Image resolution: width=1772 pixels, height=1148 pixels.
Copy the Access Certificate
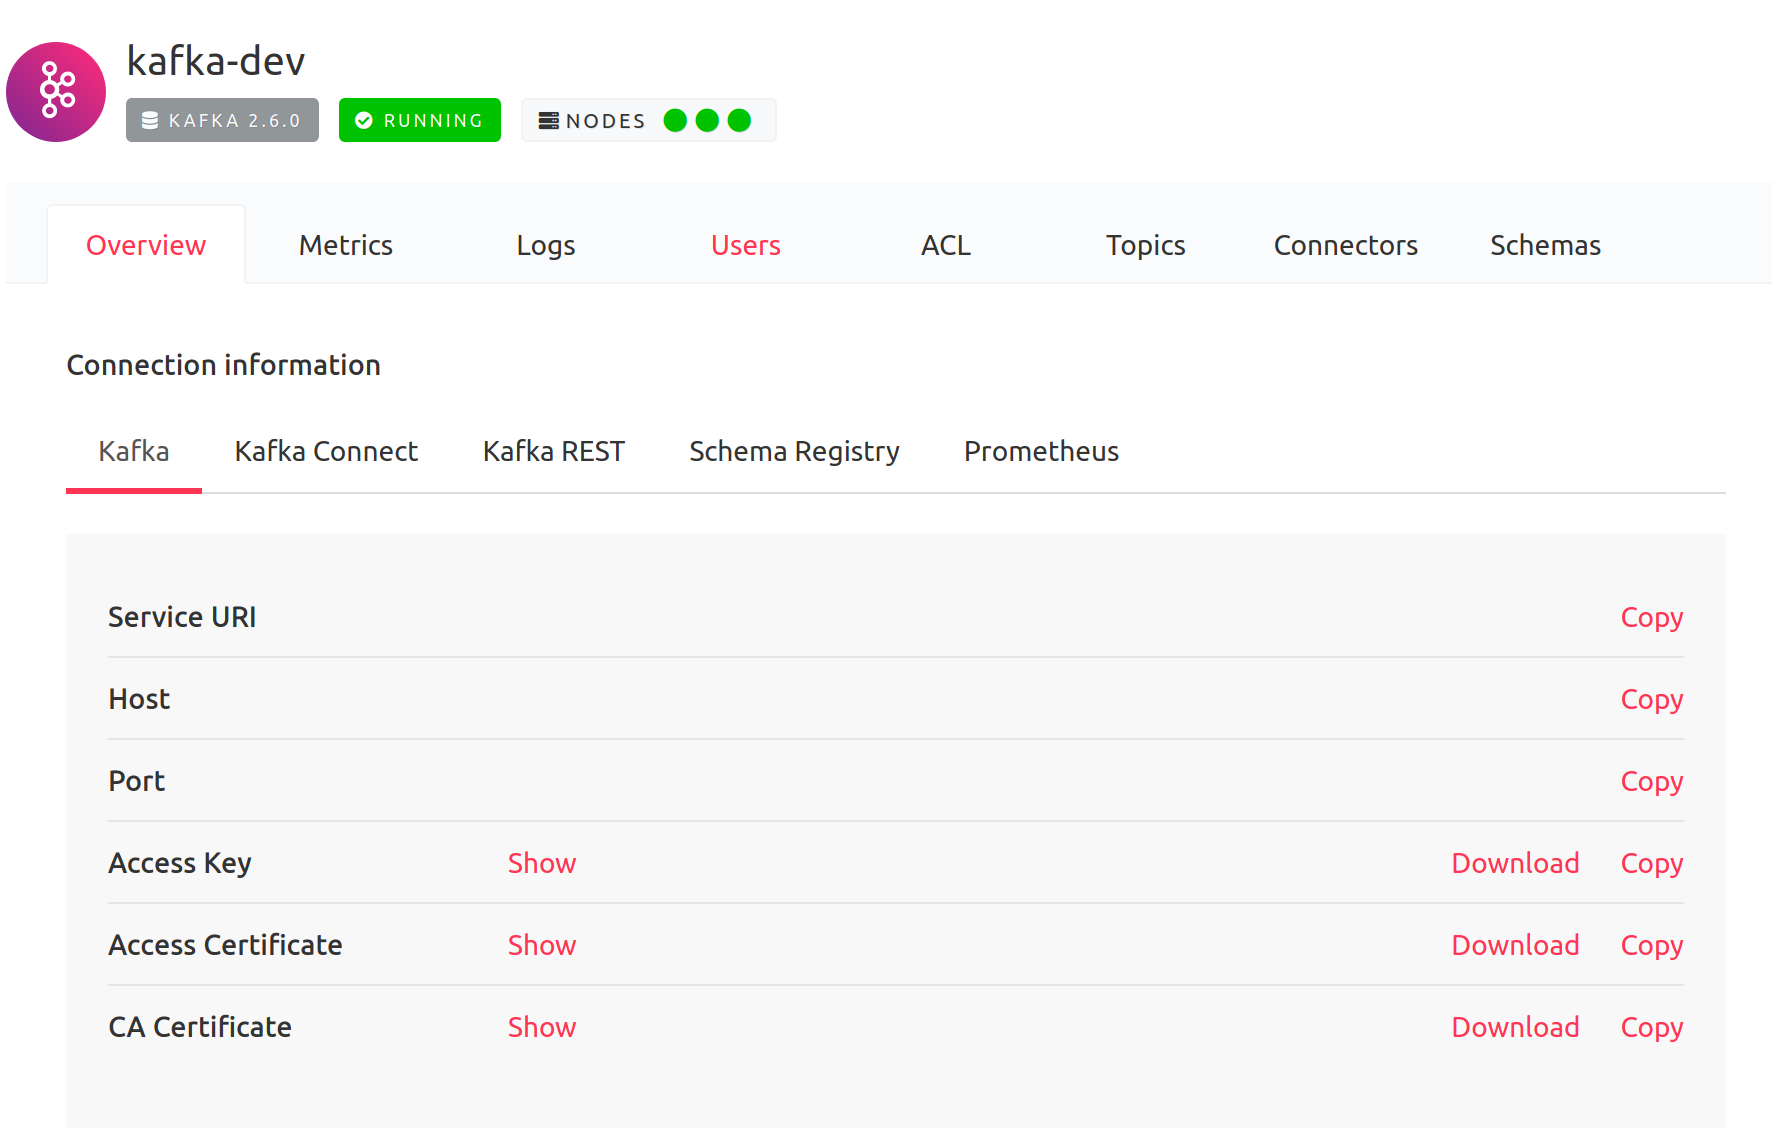[x=1652, y=946]
